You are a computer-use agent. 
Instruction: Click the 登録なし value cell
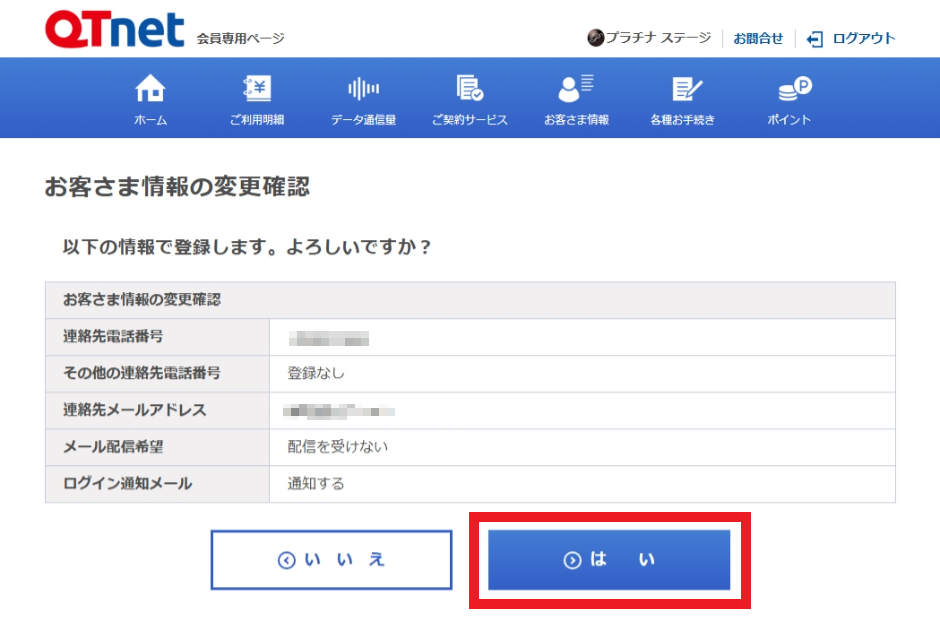316,373
